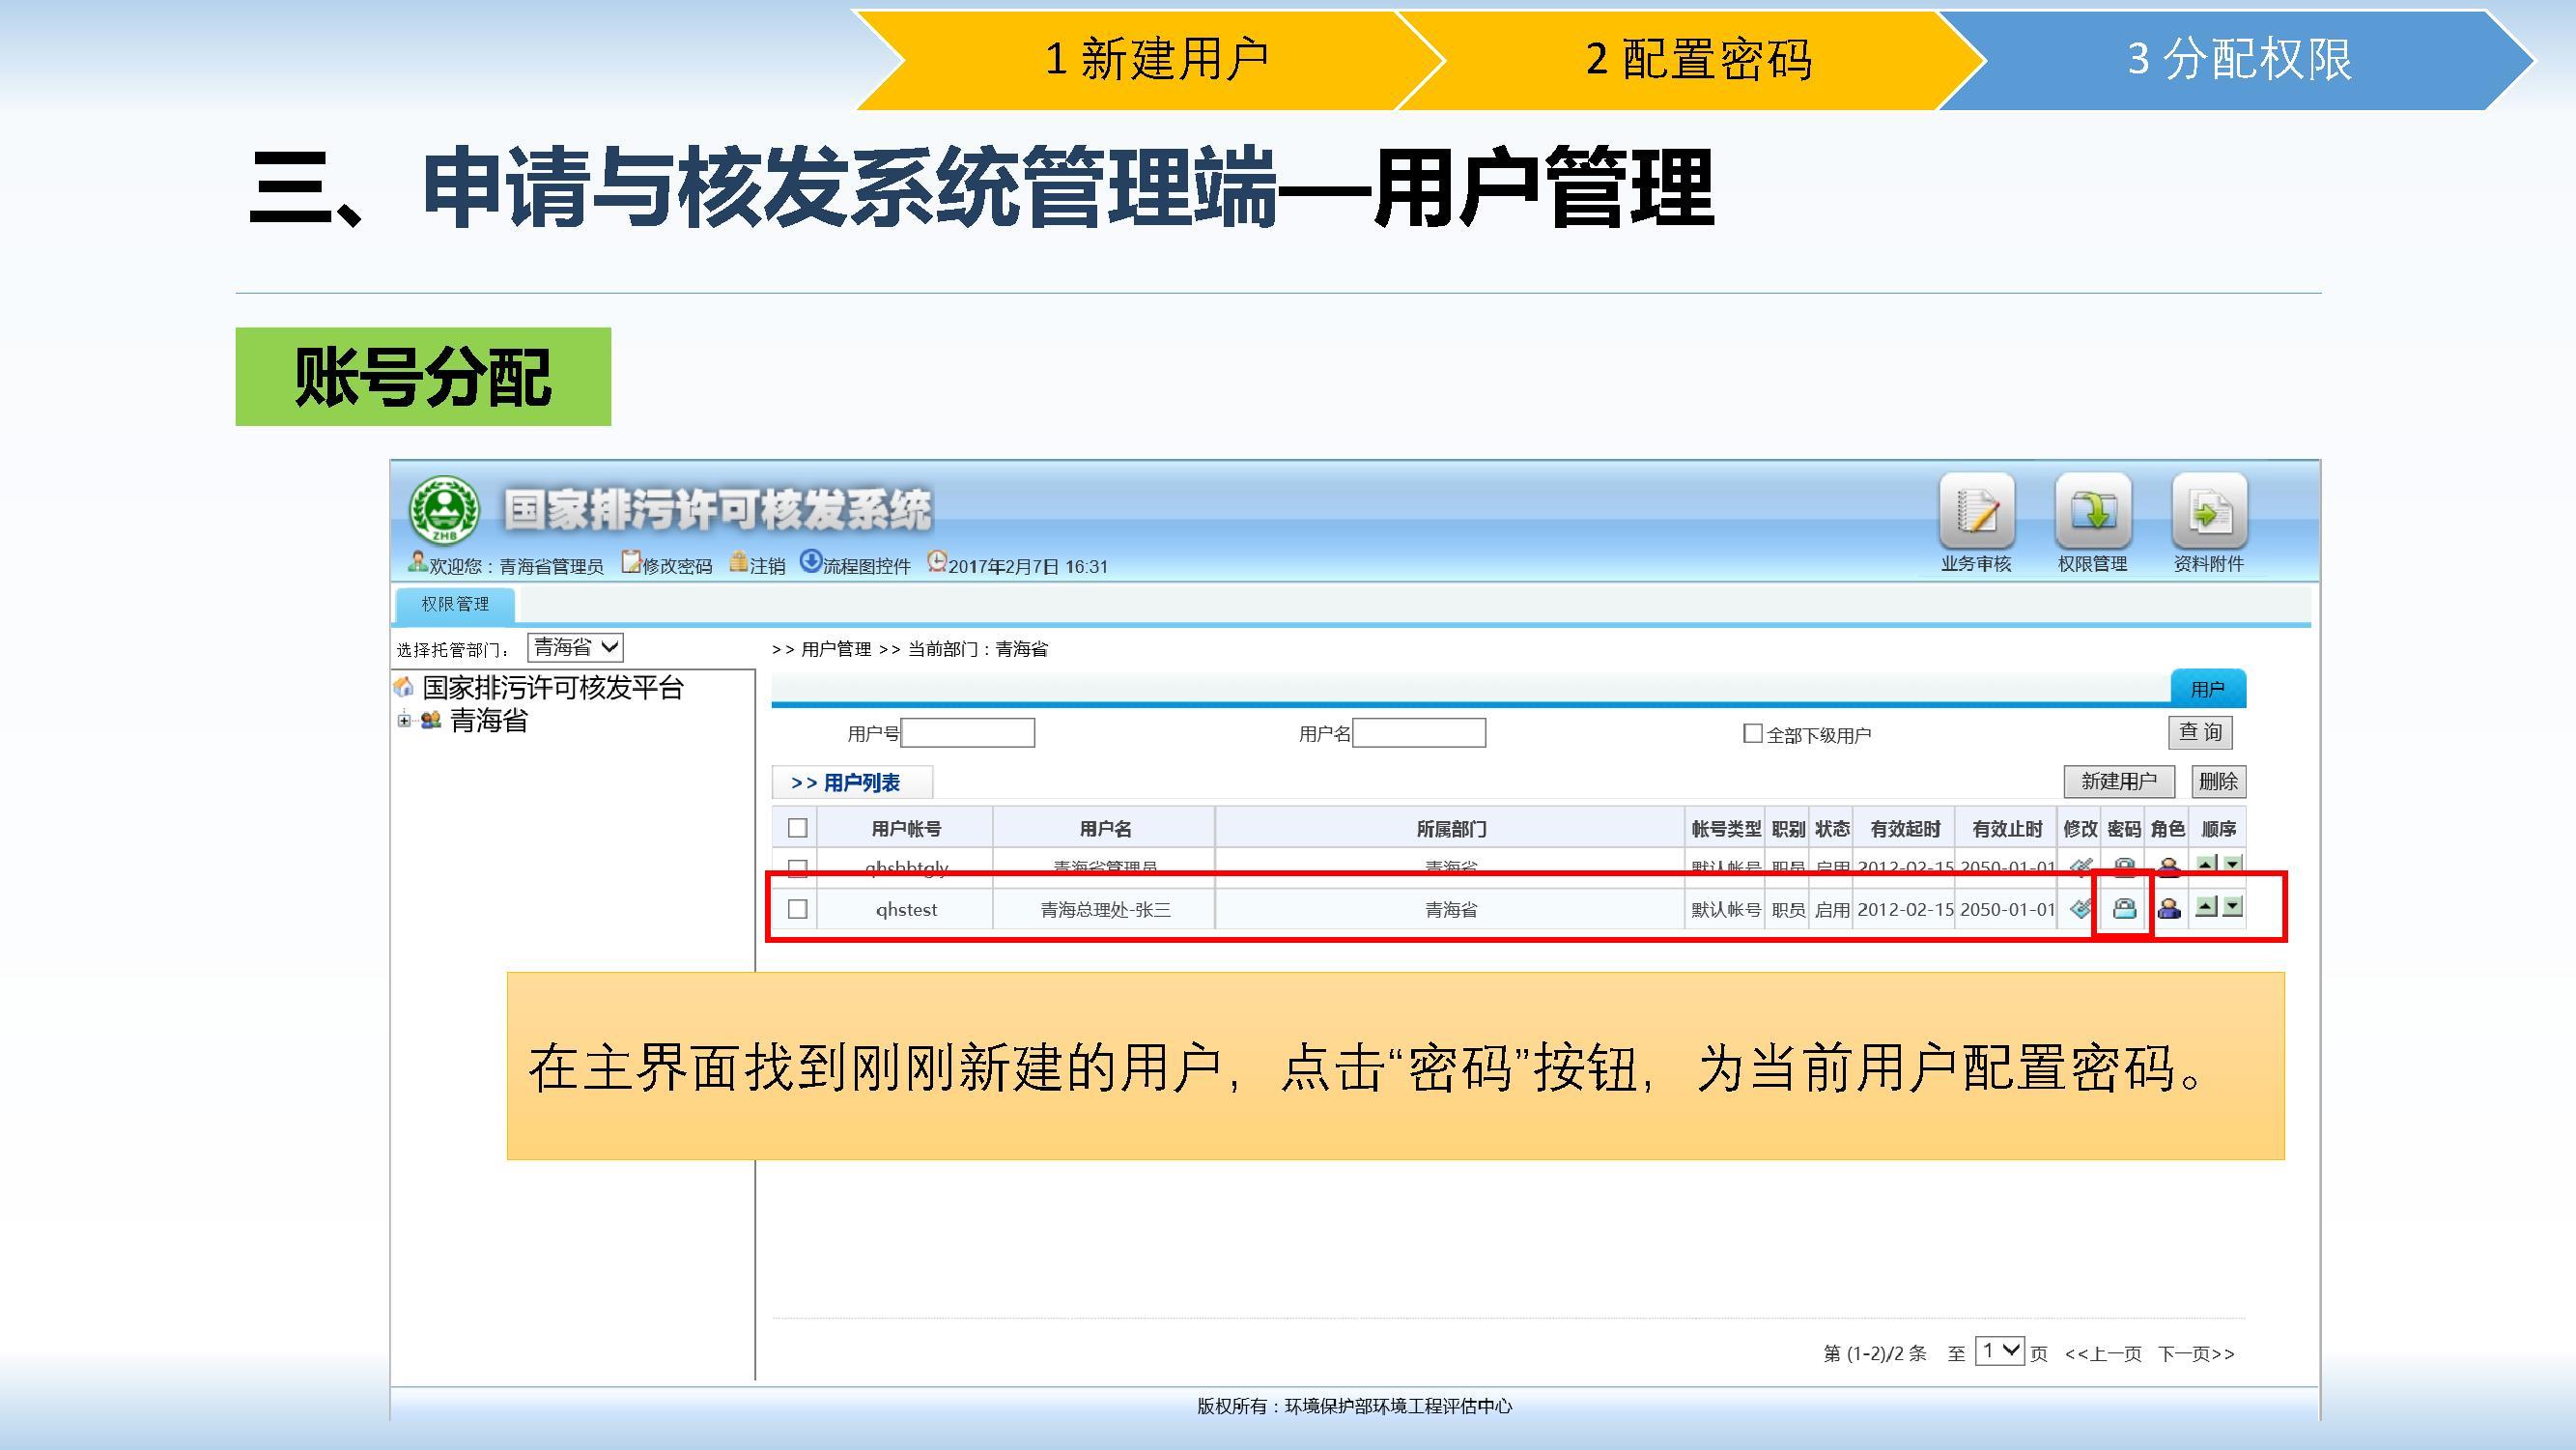
Task: Select the qhstest row checkbox
Action: (797, 909)
